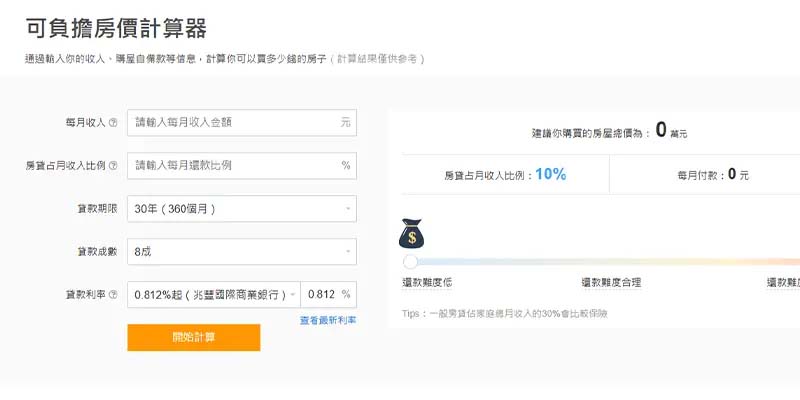
Task: Click the 可負擔房價計算器 page title
Action: click(116, 27)
